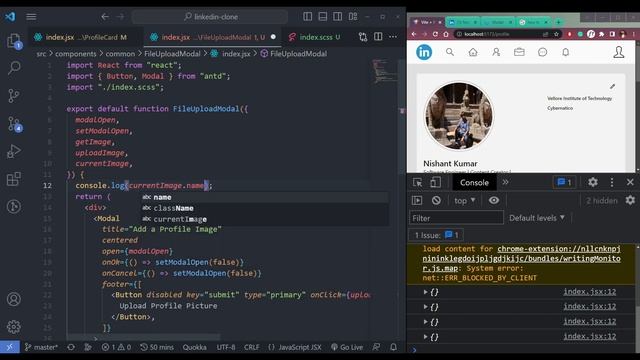Toggle the DevTools device toolbar
Image resolution: width=640 pixels, height=360 pixels.
435,182
